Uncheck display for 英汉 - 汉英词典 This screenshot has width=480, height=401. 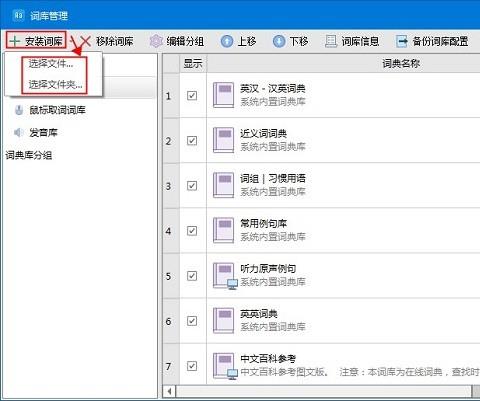[x=192, y=96]
